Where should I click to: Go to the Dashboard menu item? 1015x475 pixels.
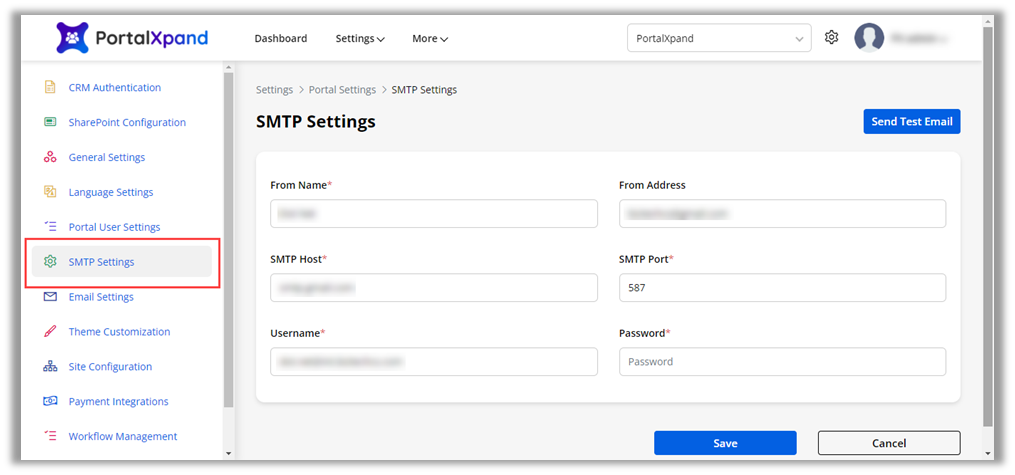(281, 39)
